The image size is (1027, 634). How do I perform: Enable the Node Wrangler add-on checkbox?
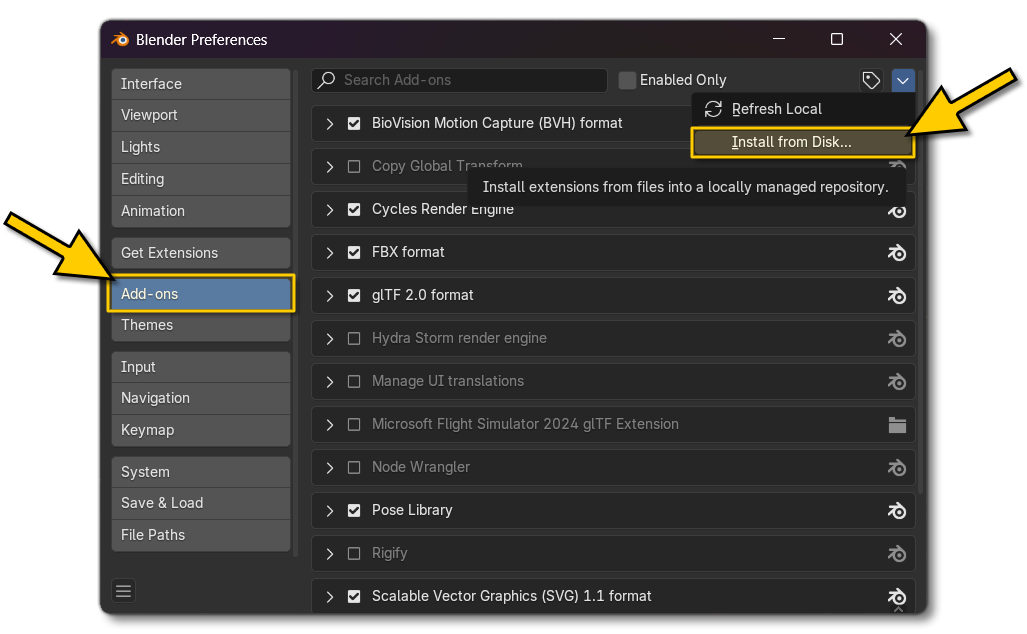354,467
